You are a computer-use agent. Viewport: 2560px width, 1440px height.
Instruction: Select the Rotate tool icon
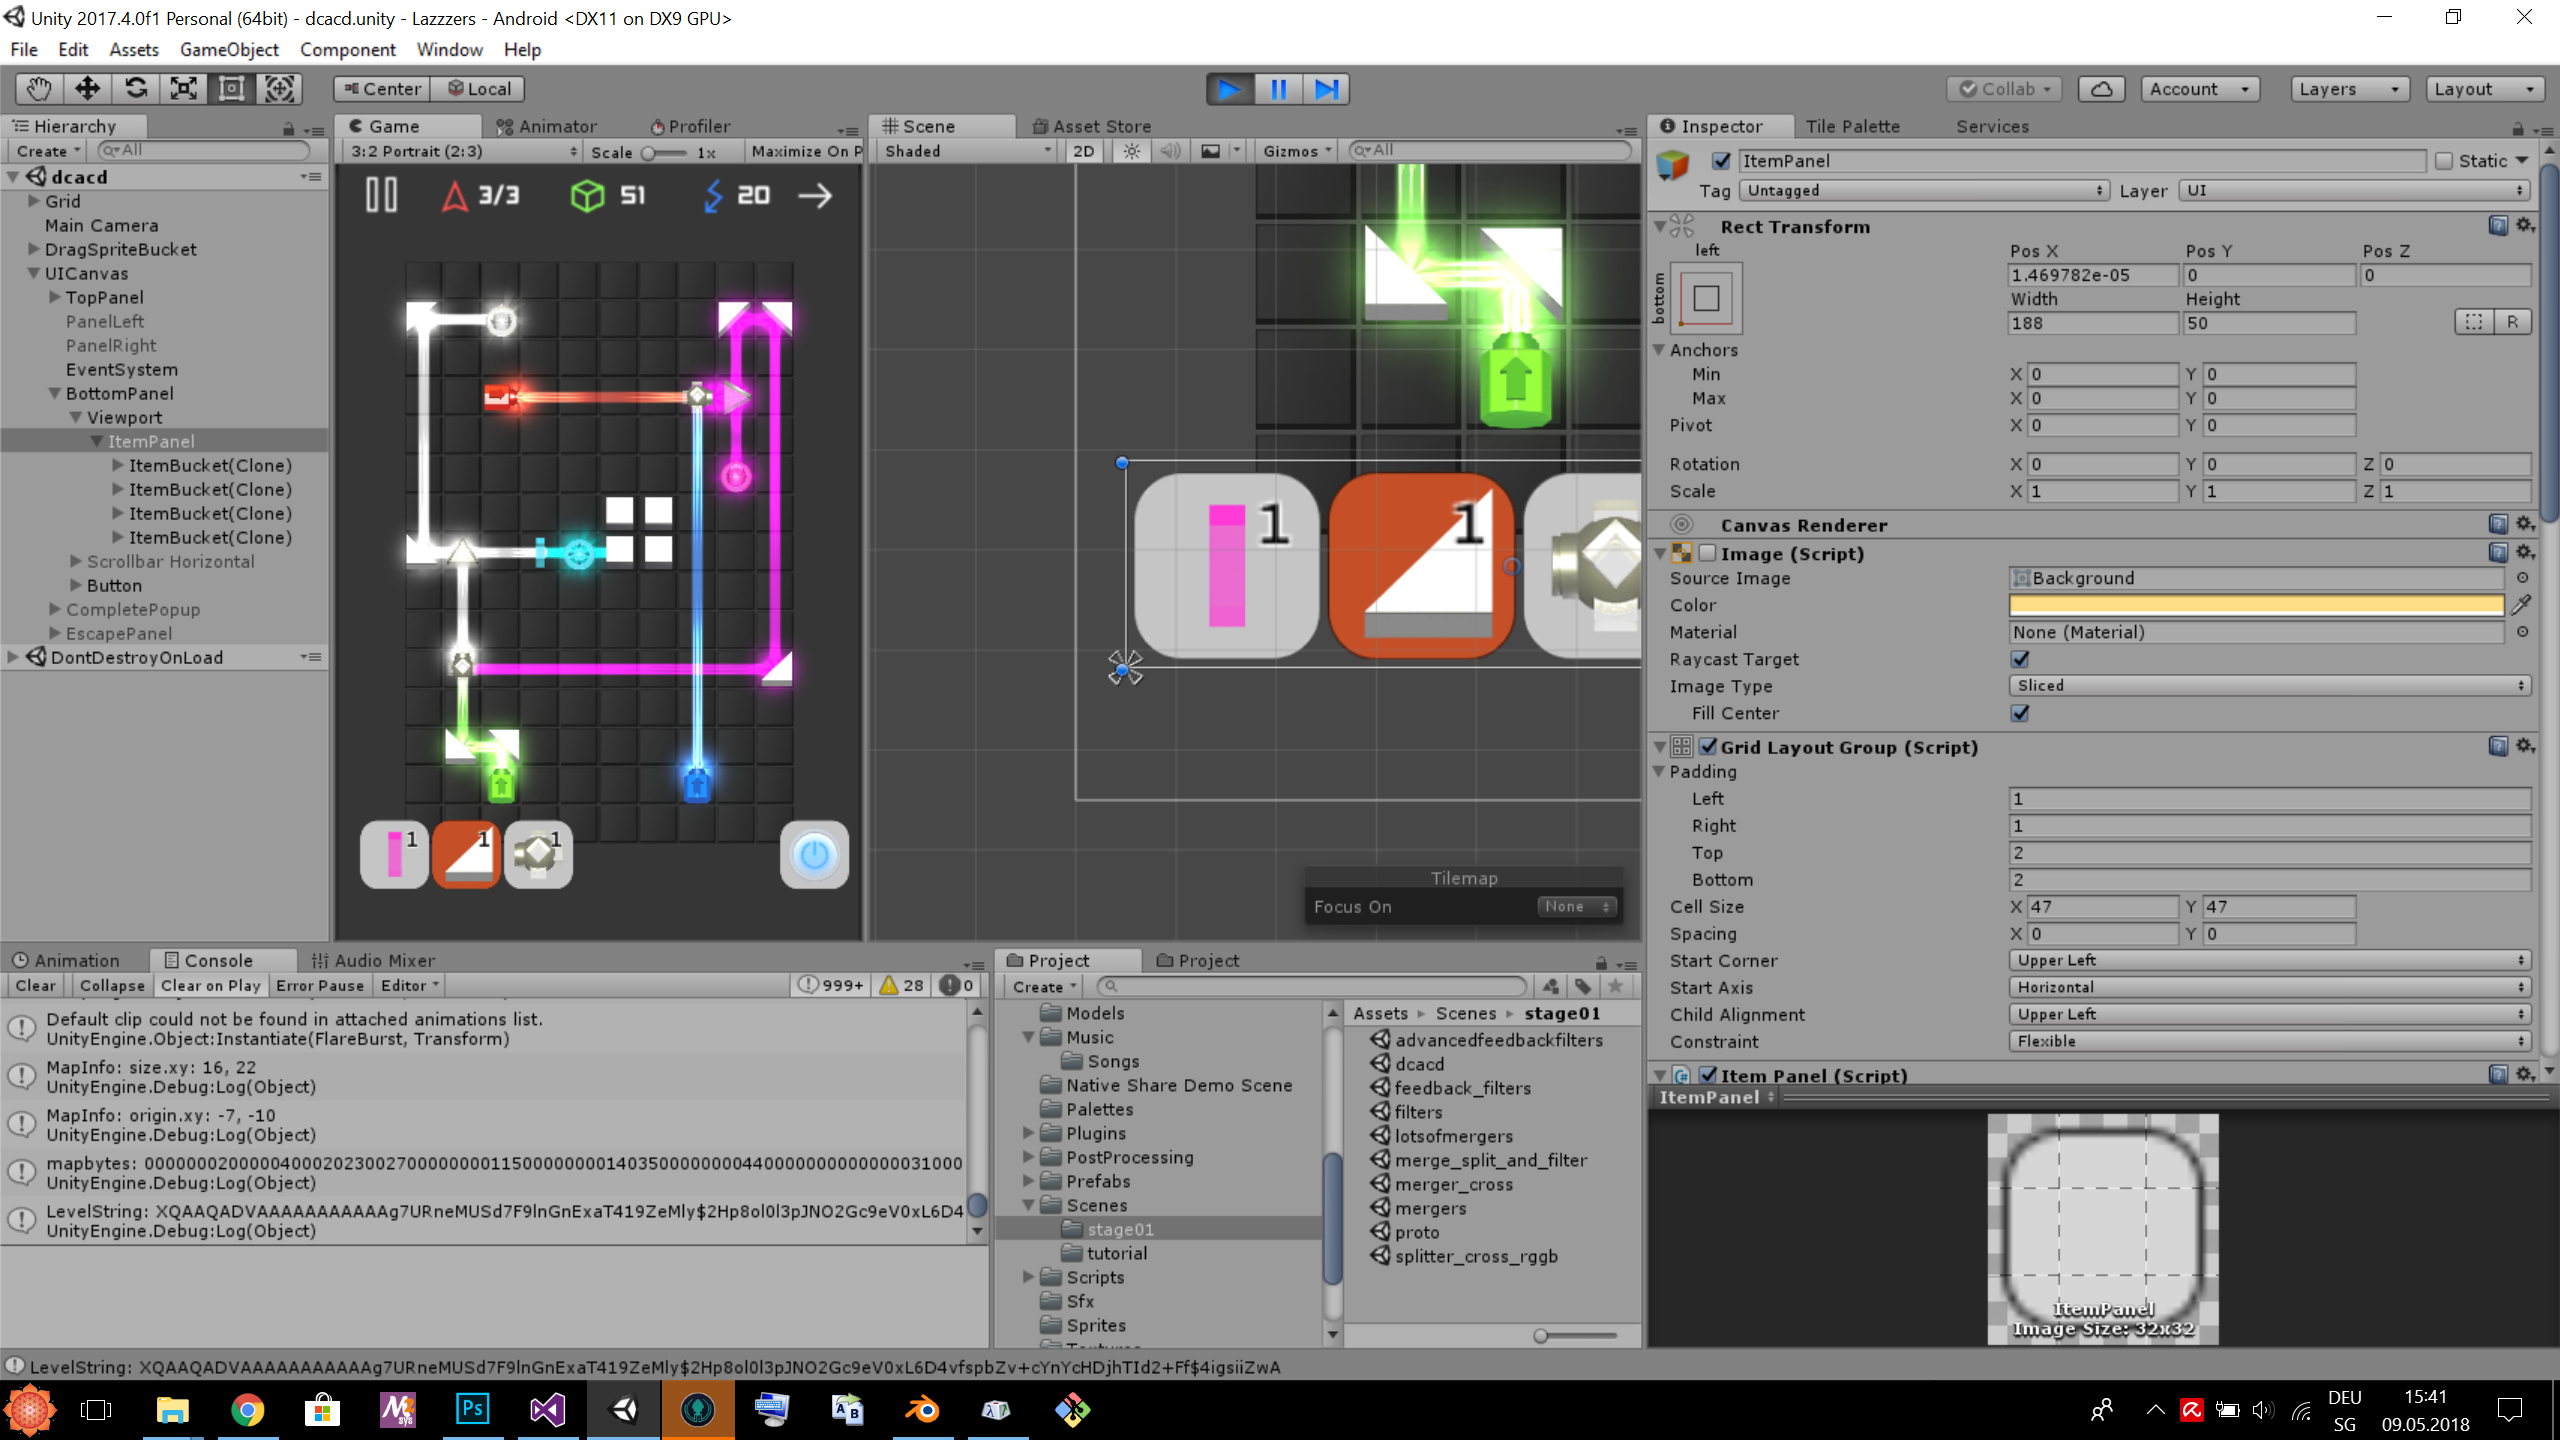click(x=136, y=89)
